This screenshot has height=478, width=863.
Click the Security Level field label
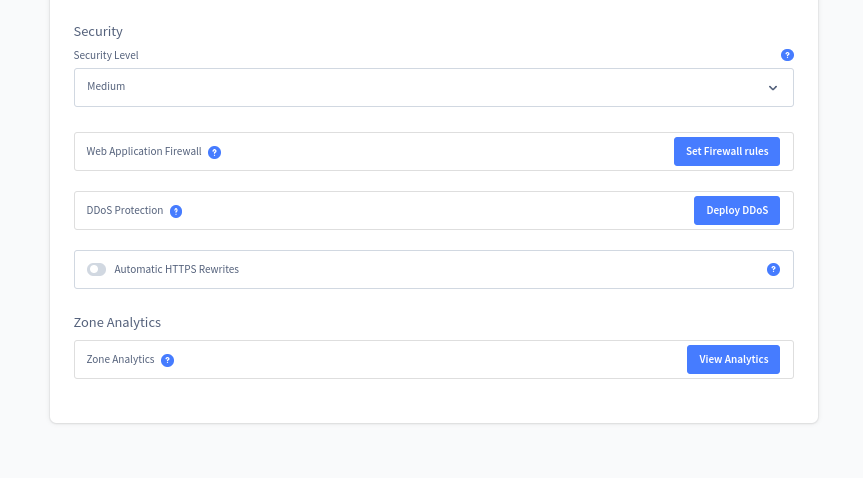click(106, 55)
